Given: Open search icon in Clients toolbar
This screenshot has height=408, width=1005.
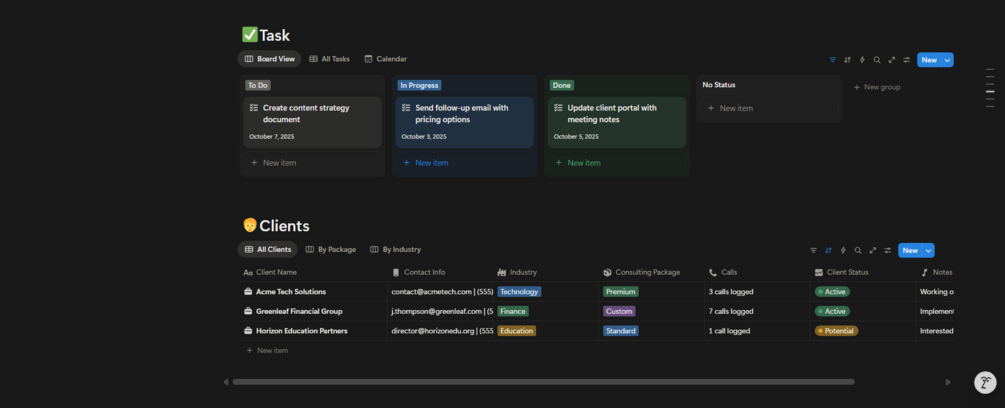Looking at the screenshot, I should (x=858, y=250).
